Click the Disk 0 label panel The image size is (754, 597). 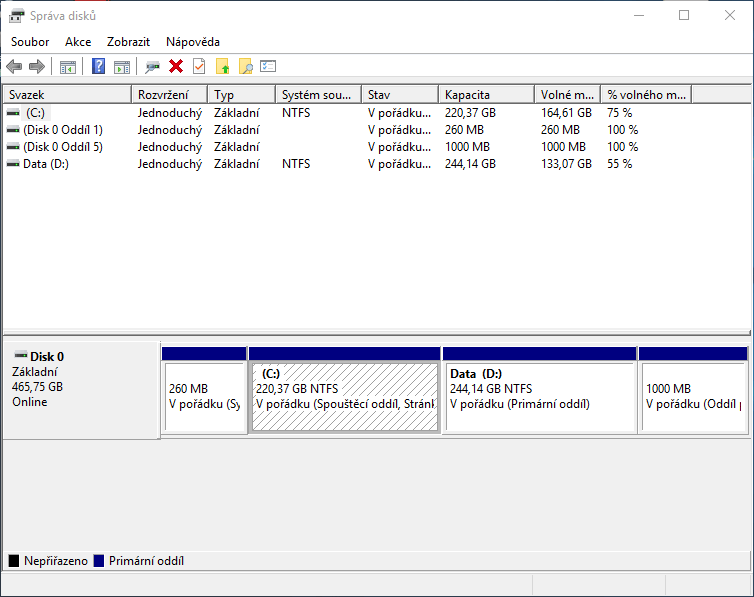[80, 390]
